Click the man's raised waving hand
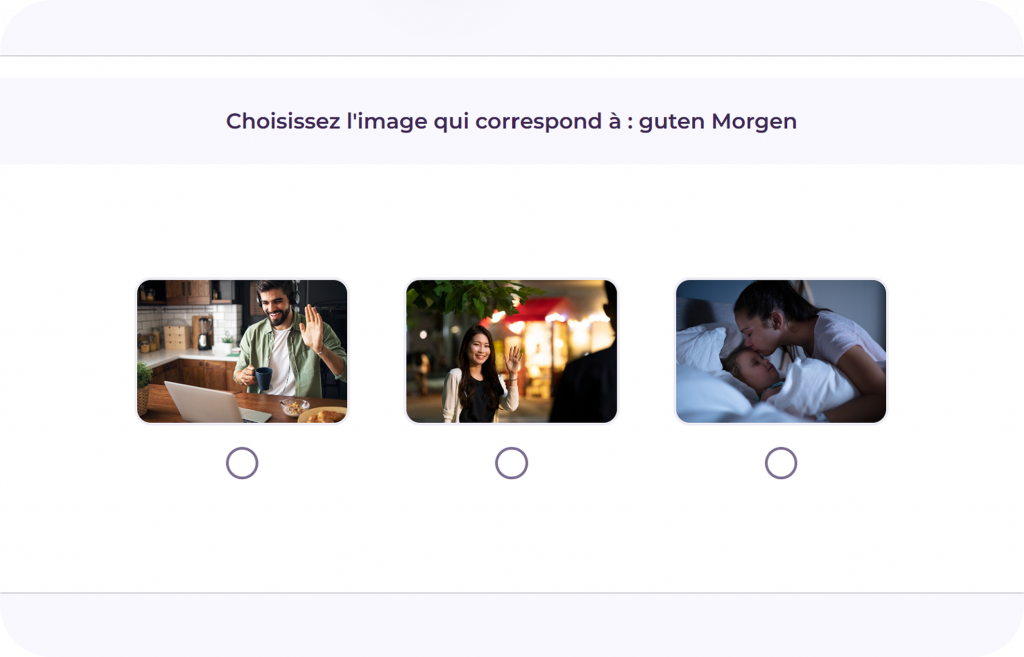The width and height of the screenshot is (1024, 657). click(x=312, y=327)
